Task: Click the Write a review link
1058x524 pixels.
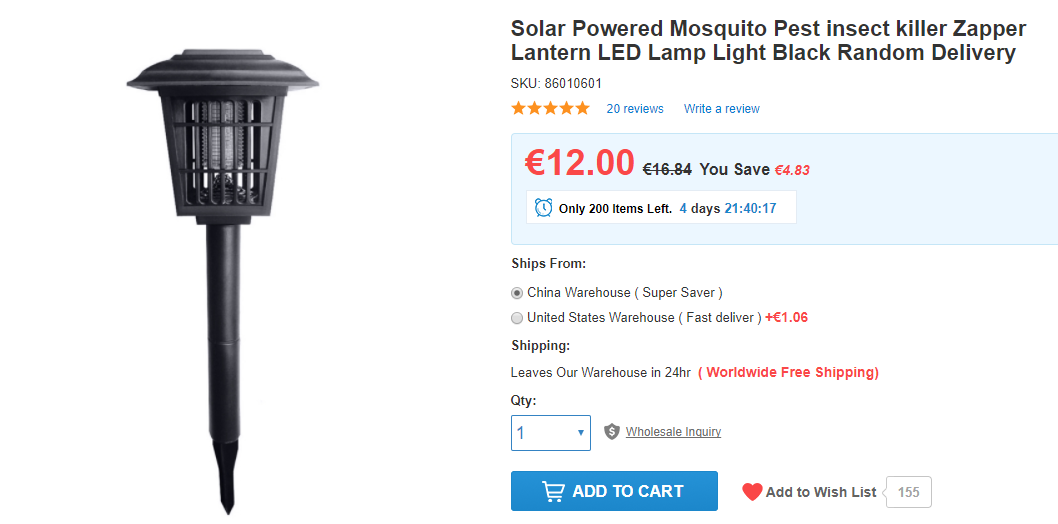Action: [x=721, y=109]
